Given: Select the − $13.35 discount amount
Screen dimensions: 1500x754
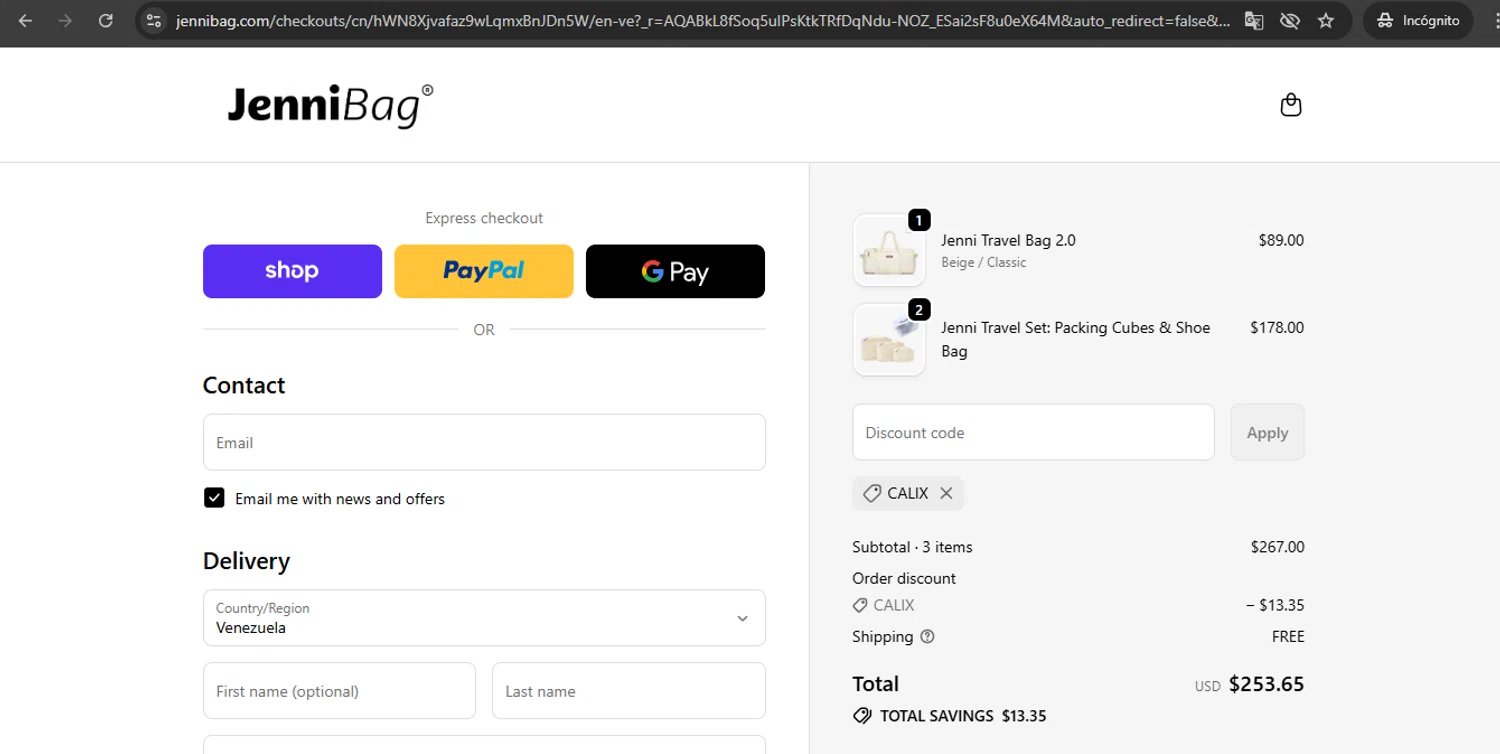Looking at the screenshot, I should click(1275, 605).
